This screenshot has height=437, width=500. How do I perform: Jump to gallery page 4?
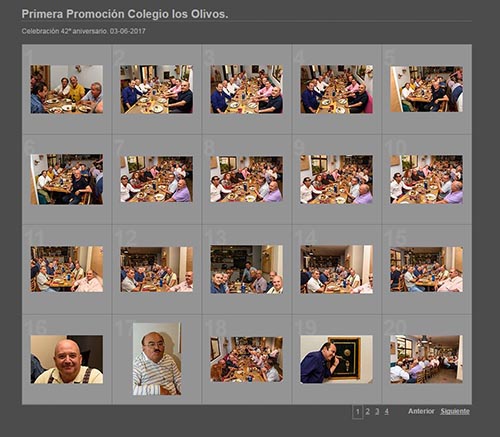[386, 412]
